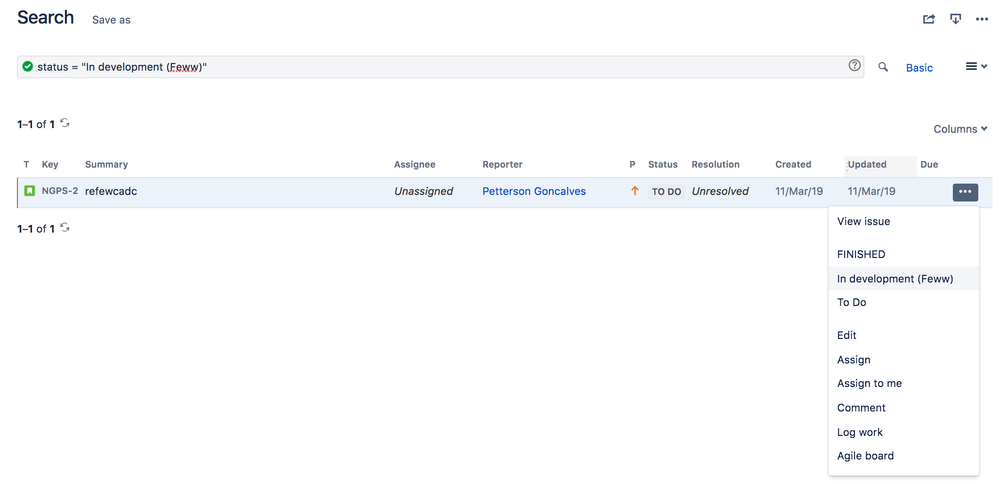The height and width of the screenshot is (484, 999).
Task: Refresh results using top refresh icon
Action: click(x=64, y=123)
